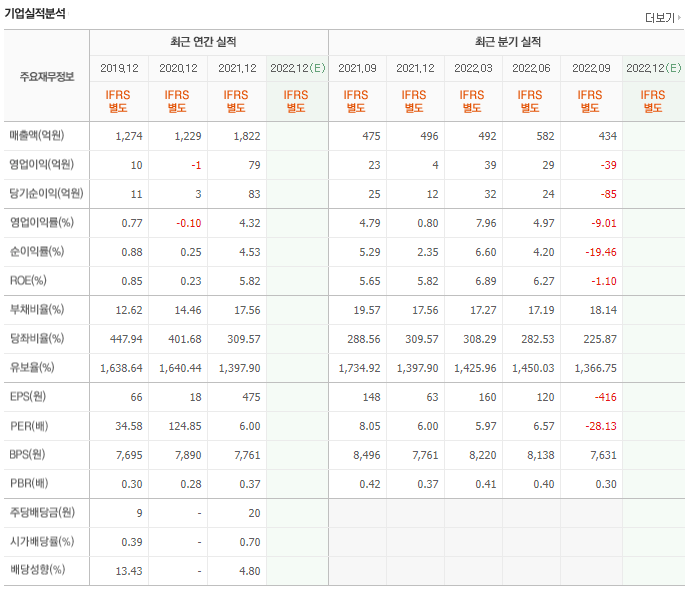The image size is (692, 589).
Task: Click the PBR value 0.42
Action: [370, 484]
